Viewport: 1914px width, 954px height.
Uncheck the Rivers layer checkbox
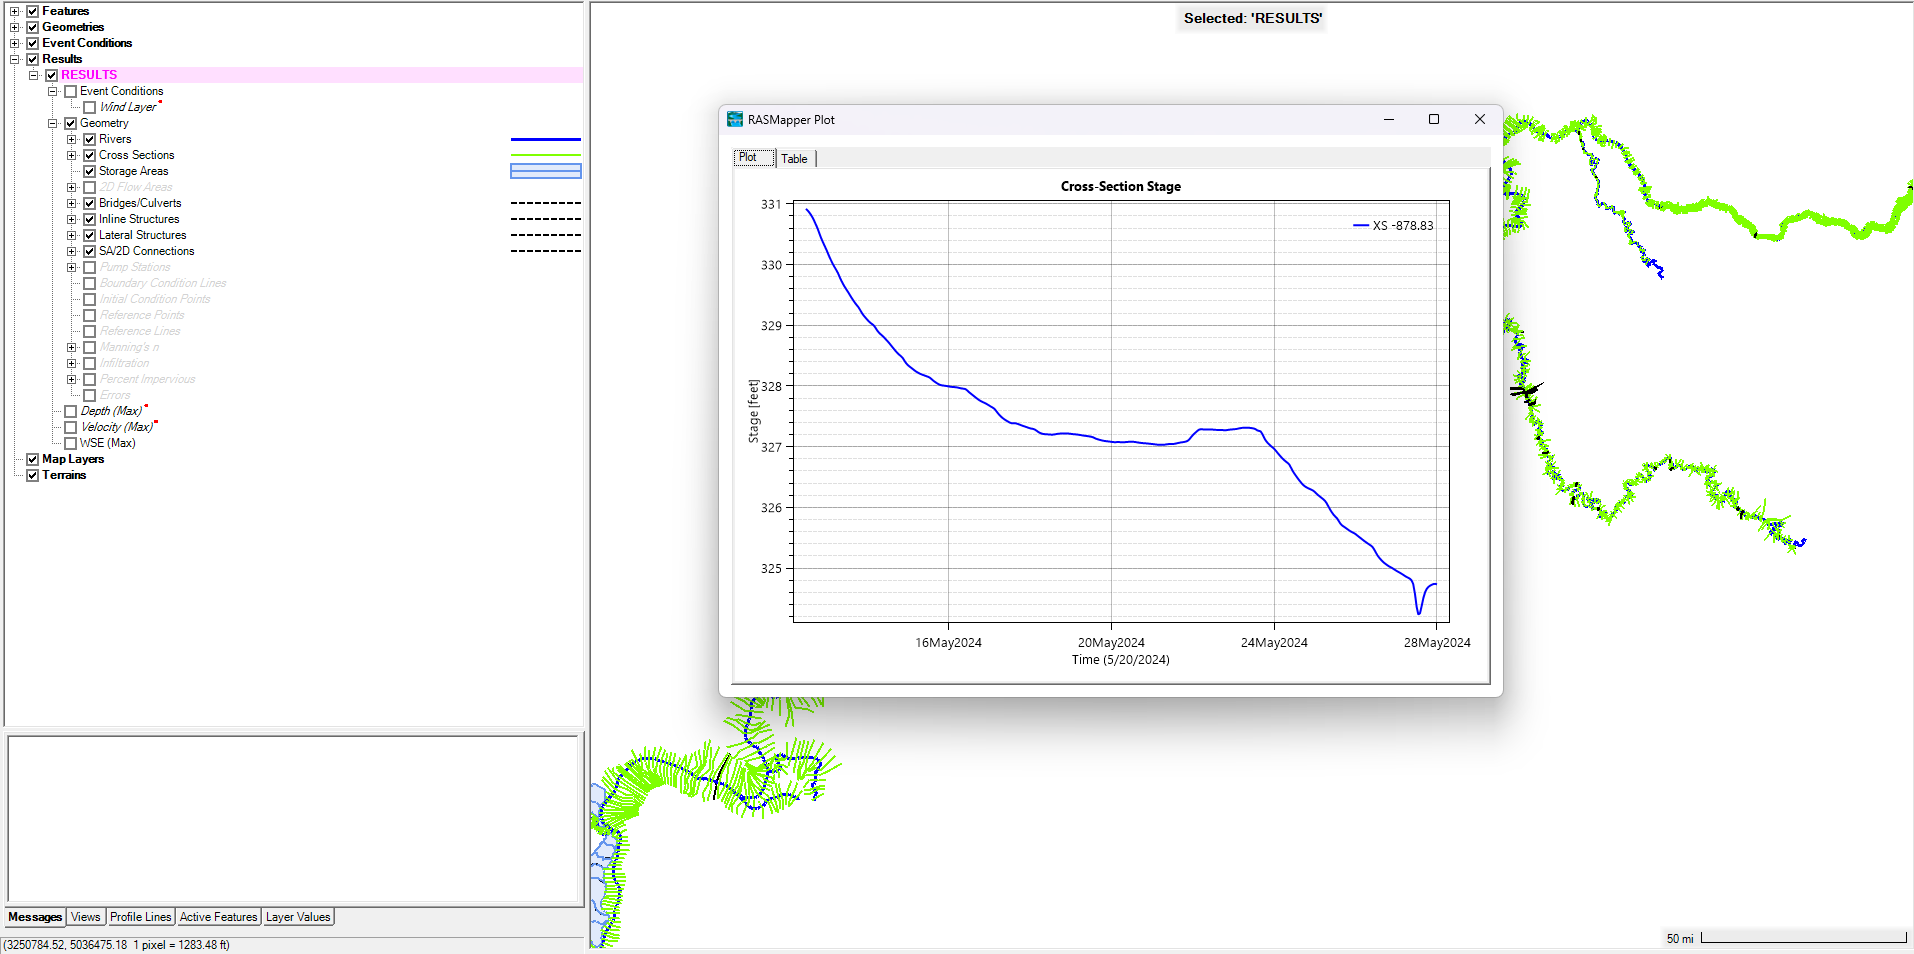tap(89, 139)
